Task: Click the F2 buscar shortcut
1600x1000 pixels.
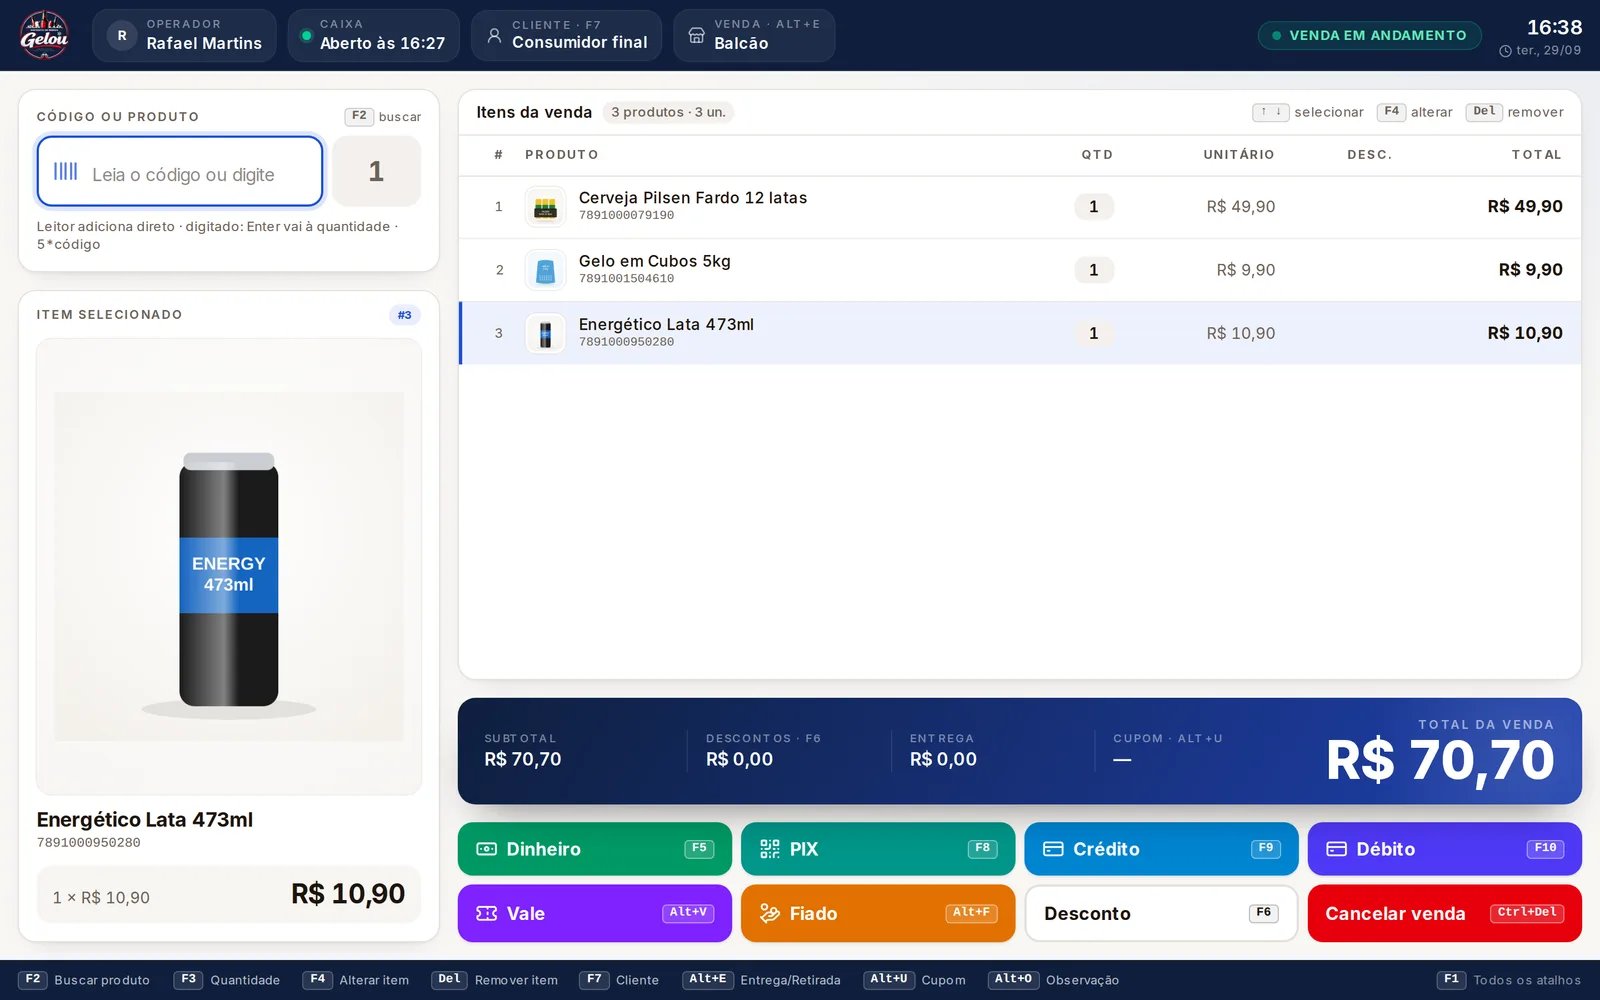Action: coord(383,116)
